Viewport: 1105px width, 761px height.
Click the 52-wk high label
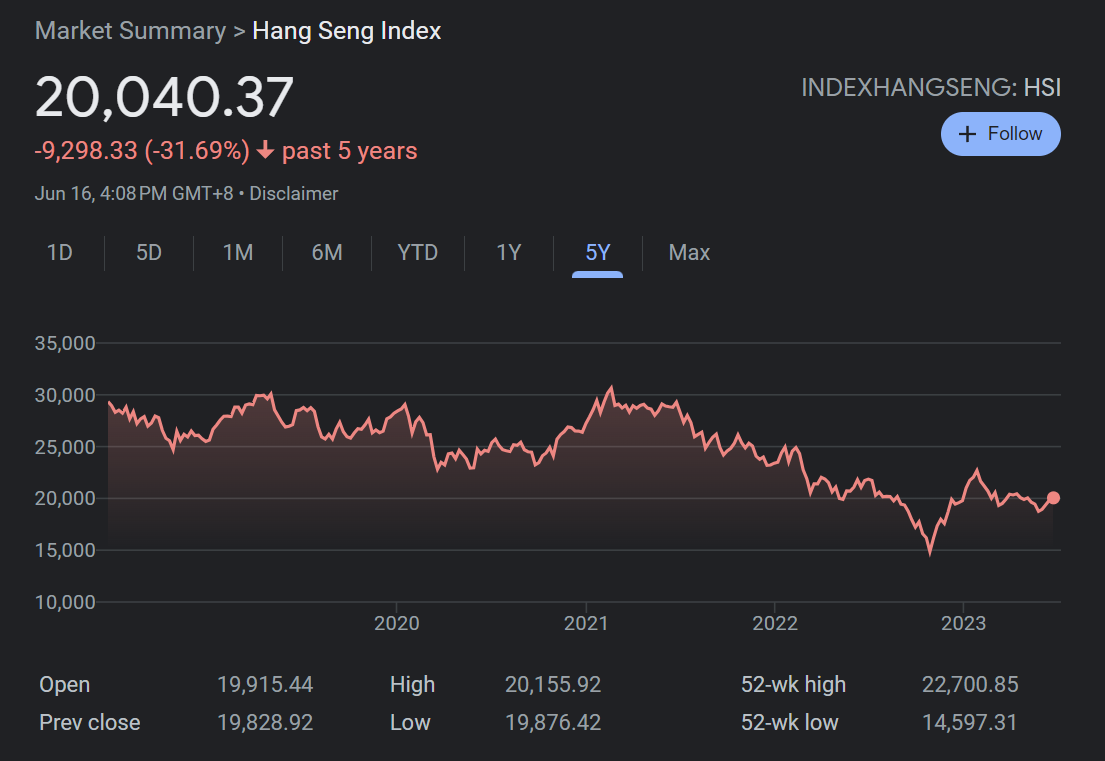coord(794,684)
